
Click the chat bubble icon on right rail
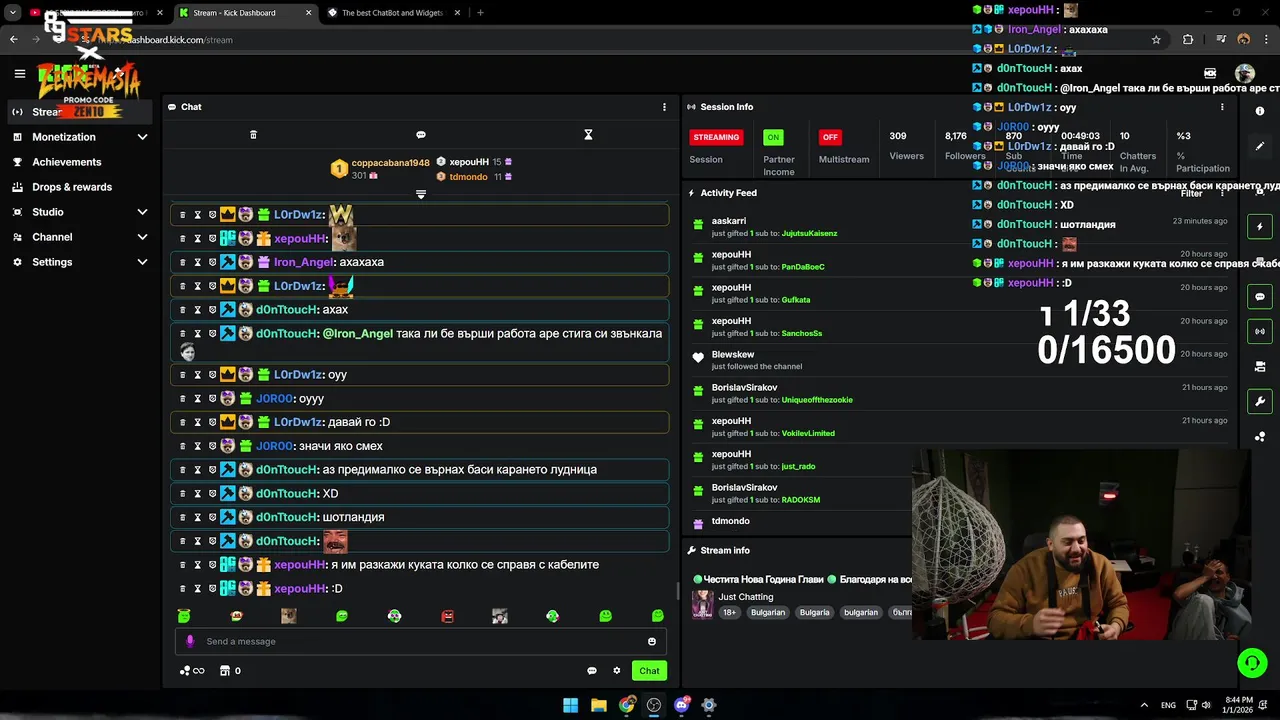(1260, 297)
